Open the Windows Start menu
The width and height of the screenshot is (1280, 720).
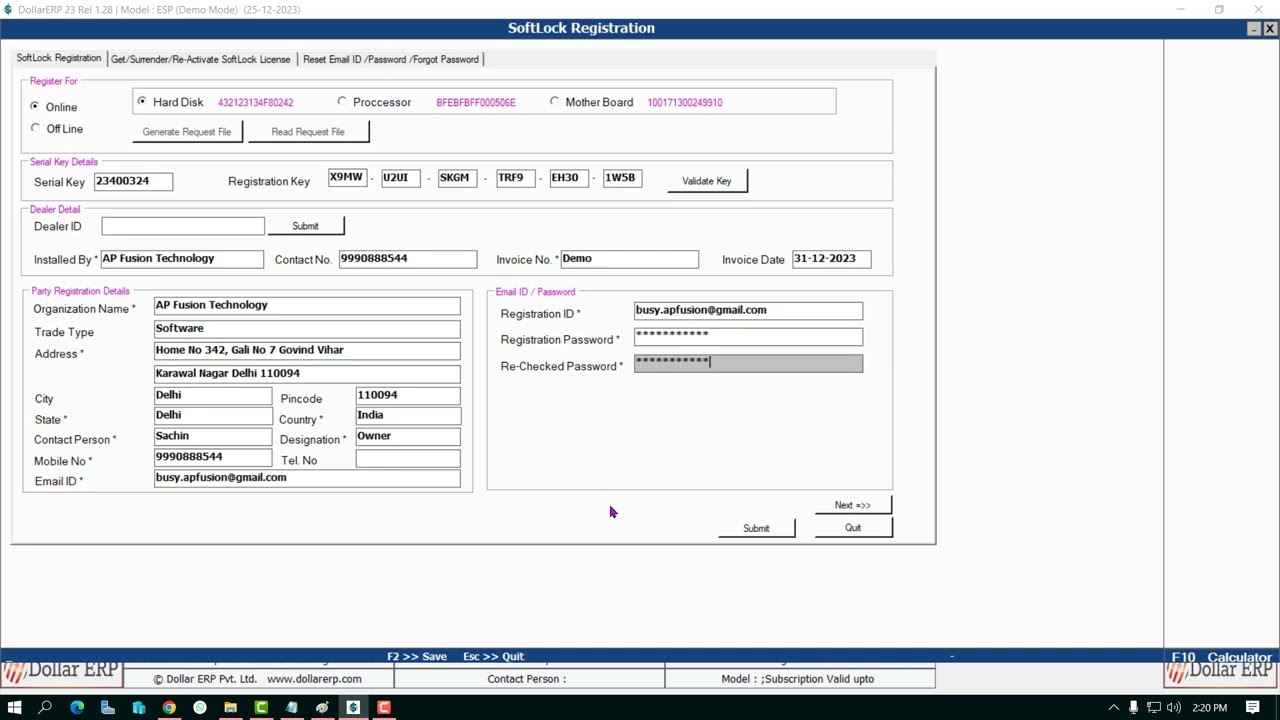(14, 707)
